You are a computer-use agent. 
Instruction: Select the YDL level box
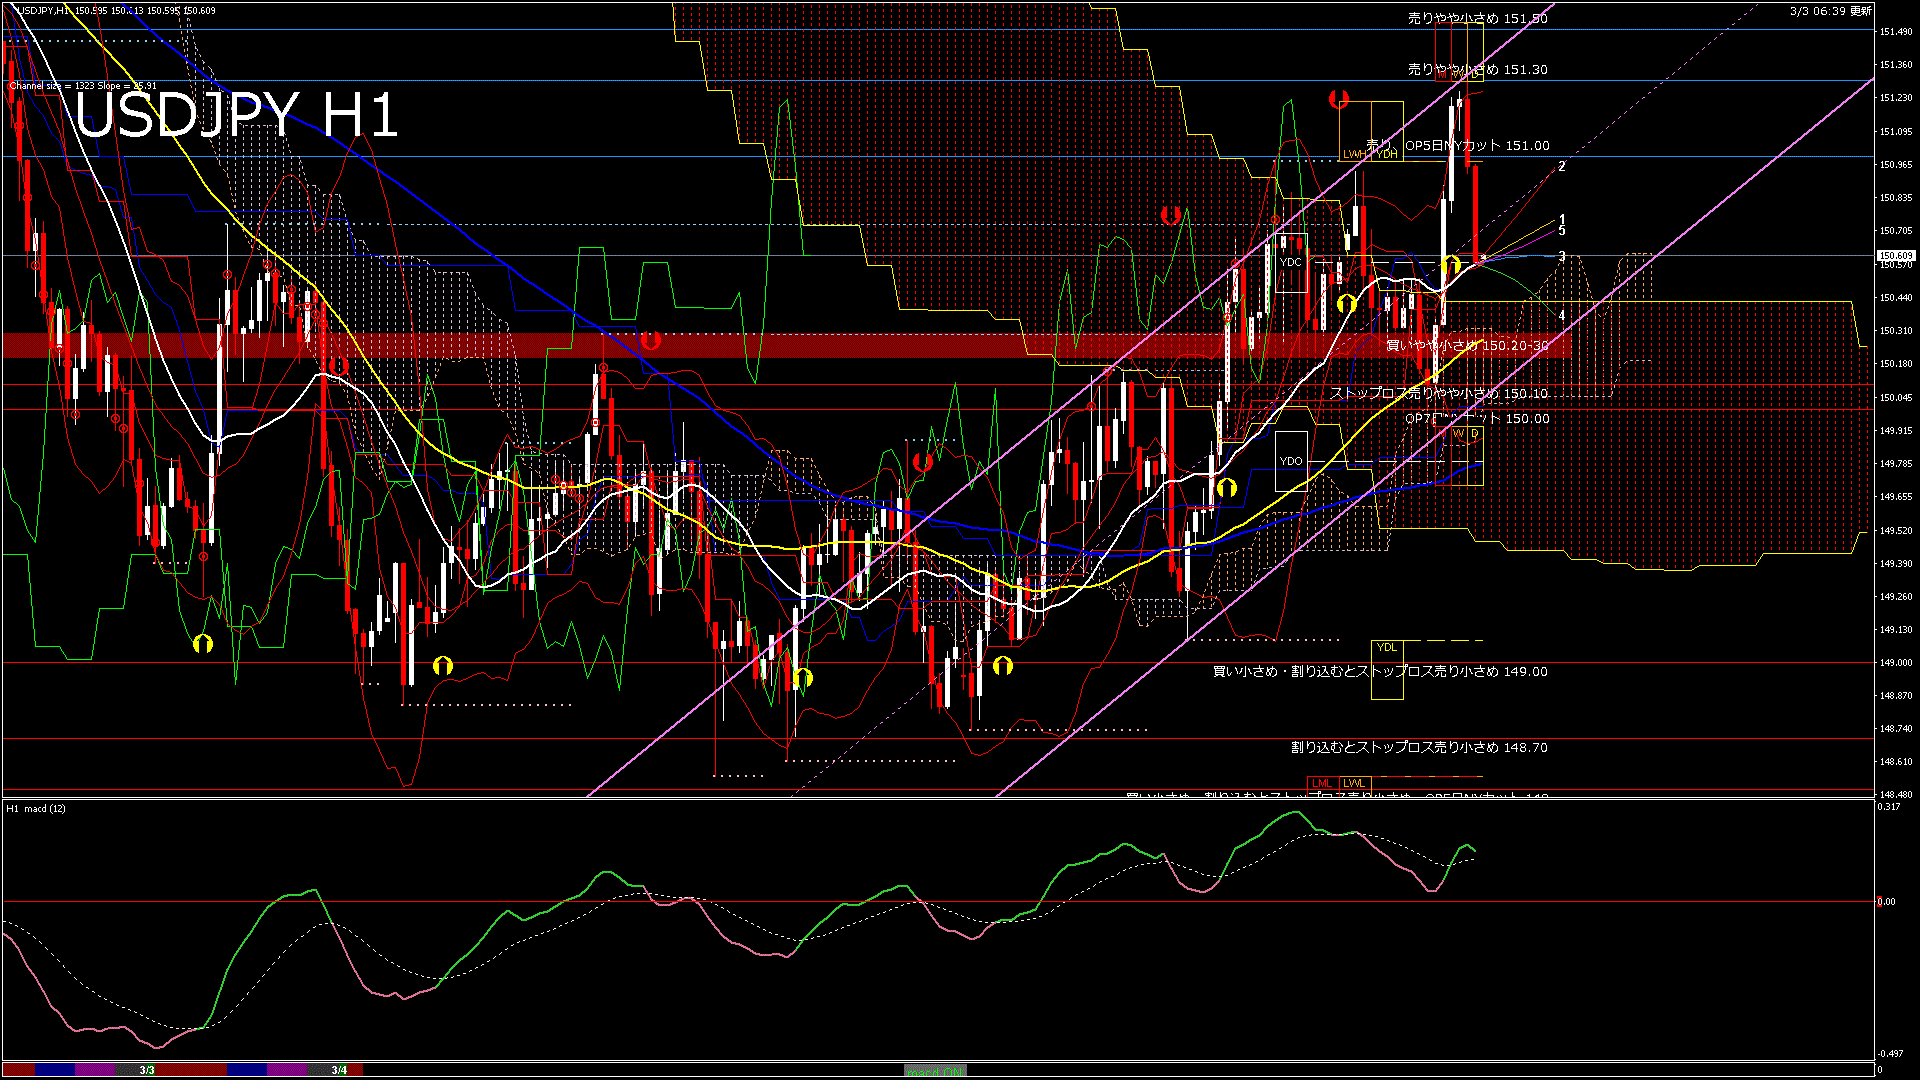(x=1387, y=648)
